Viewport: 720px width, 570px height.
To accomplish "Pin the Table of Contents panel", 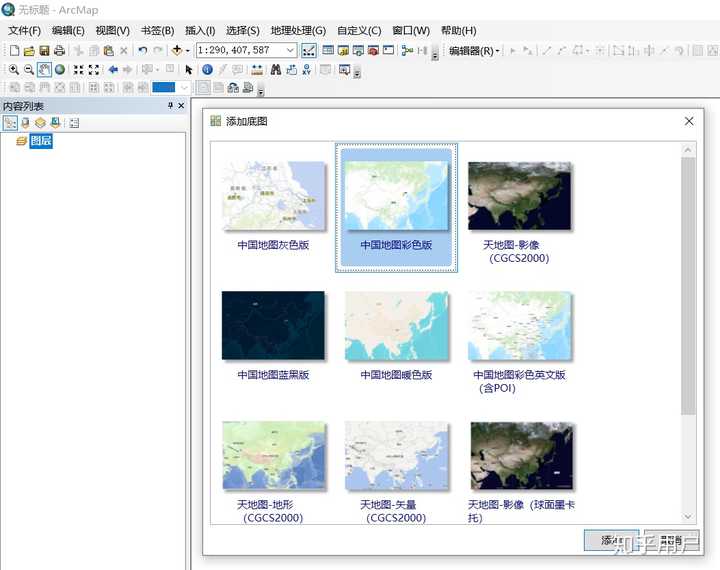I will [x=170, y=106].
